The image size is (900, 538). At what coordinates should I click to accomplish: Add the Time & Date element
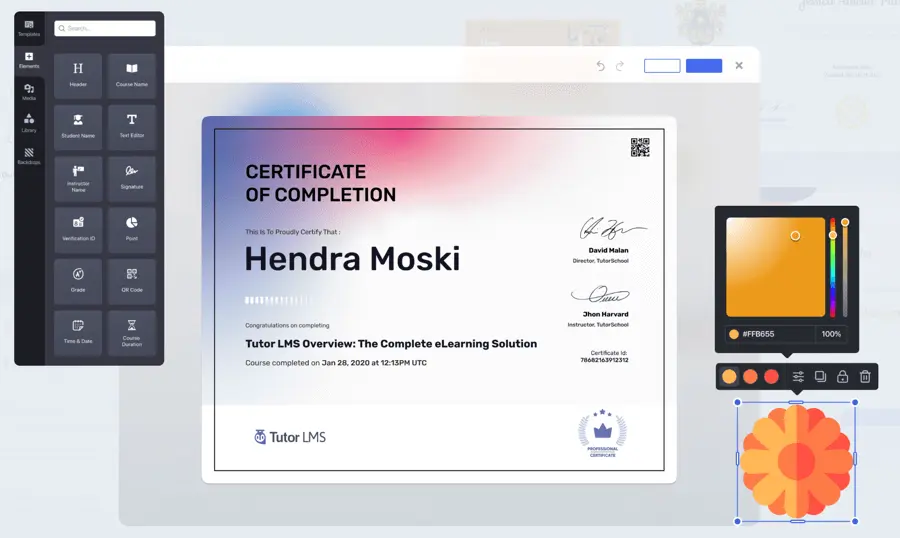click(78, 332)
